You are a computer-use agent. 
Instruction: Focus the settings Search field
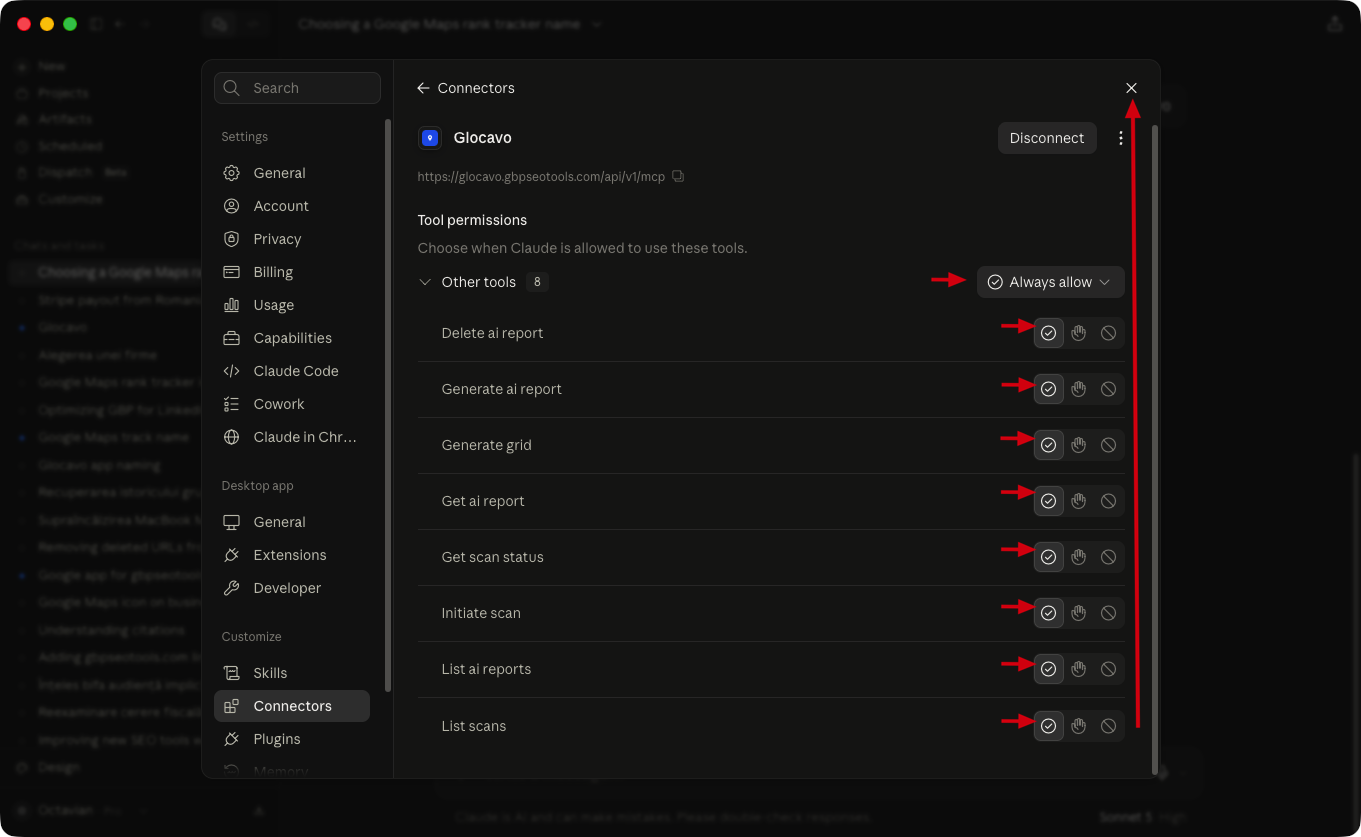(297, 88)
